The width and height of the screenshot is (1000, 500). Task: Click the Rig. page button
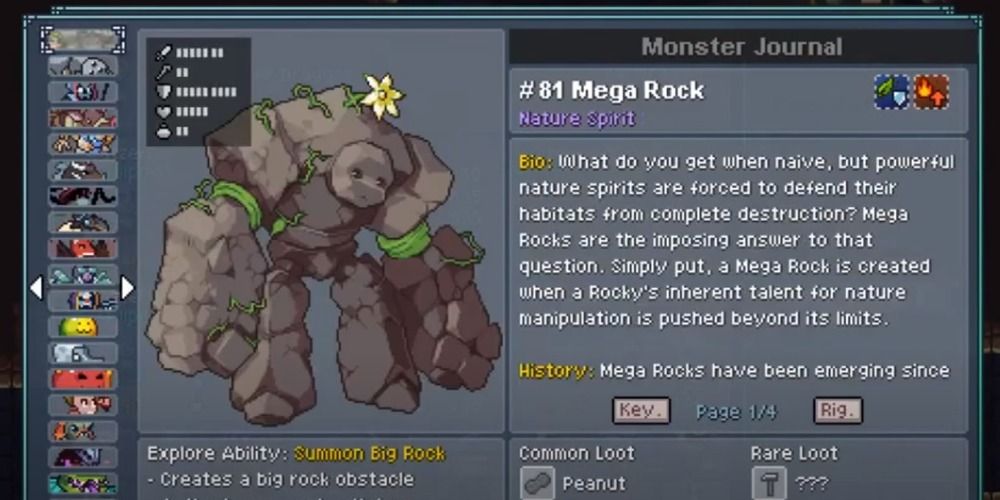838,411
